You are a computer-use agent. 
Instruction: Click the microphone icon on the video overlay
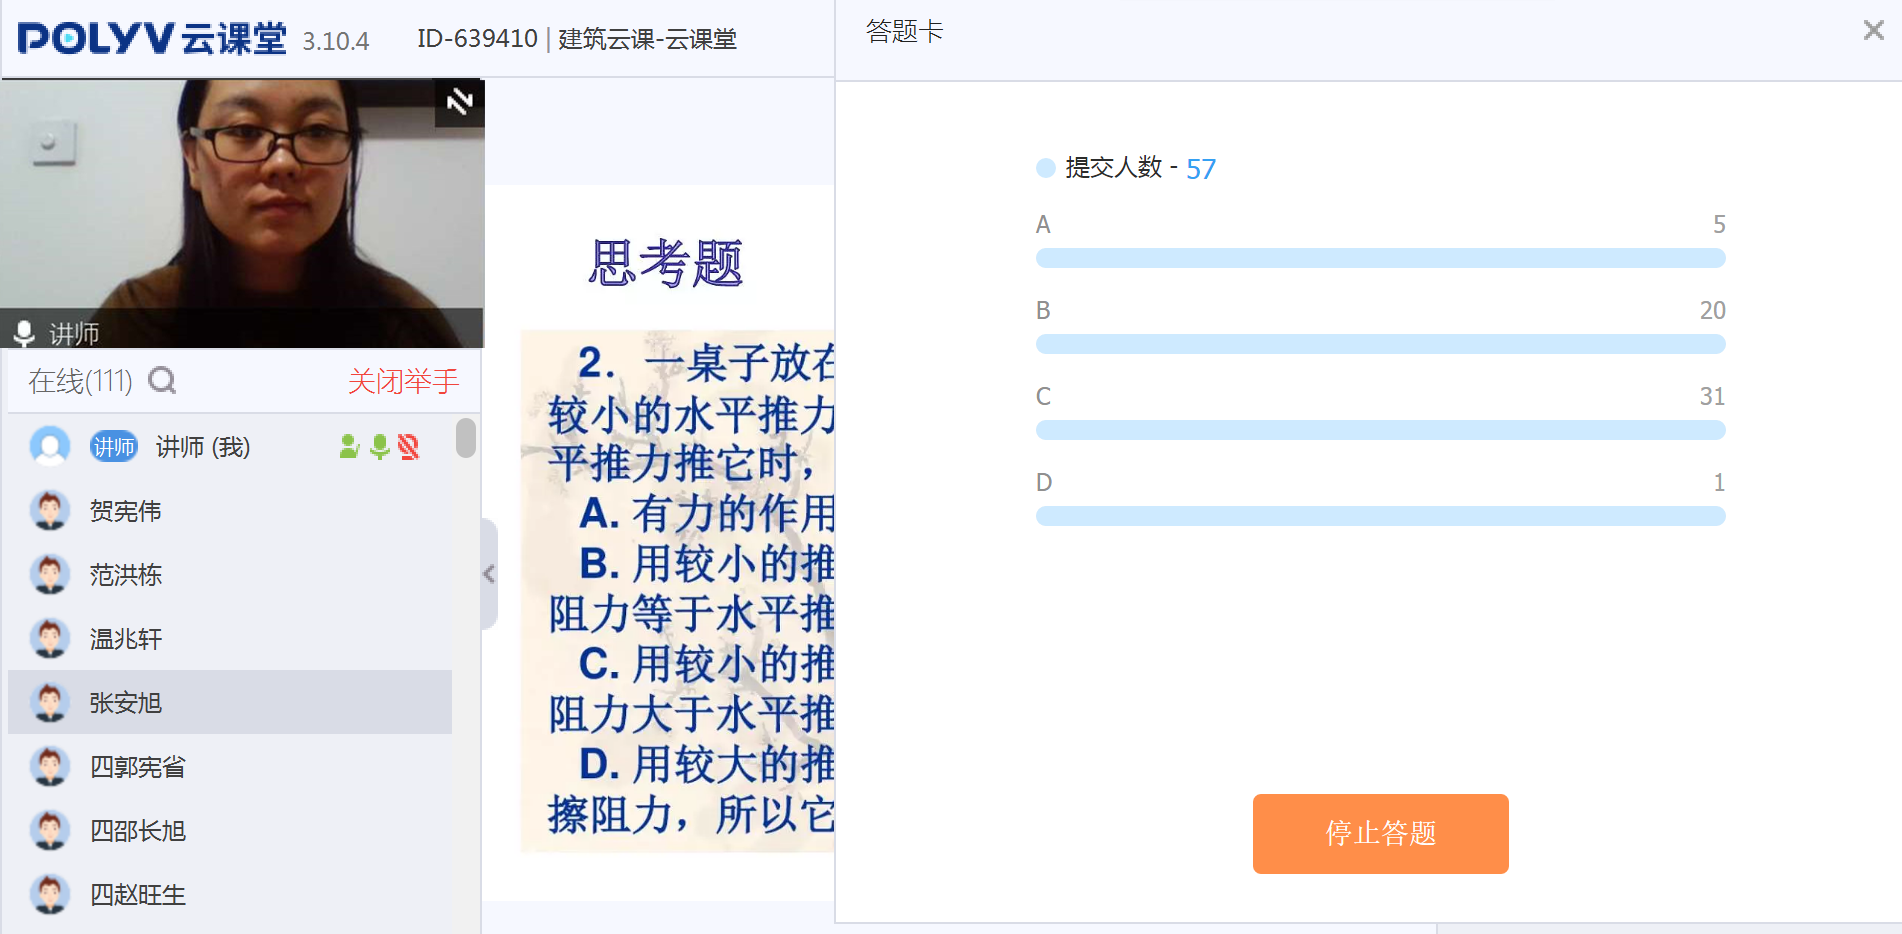24,333
